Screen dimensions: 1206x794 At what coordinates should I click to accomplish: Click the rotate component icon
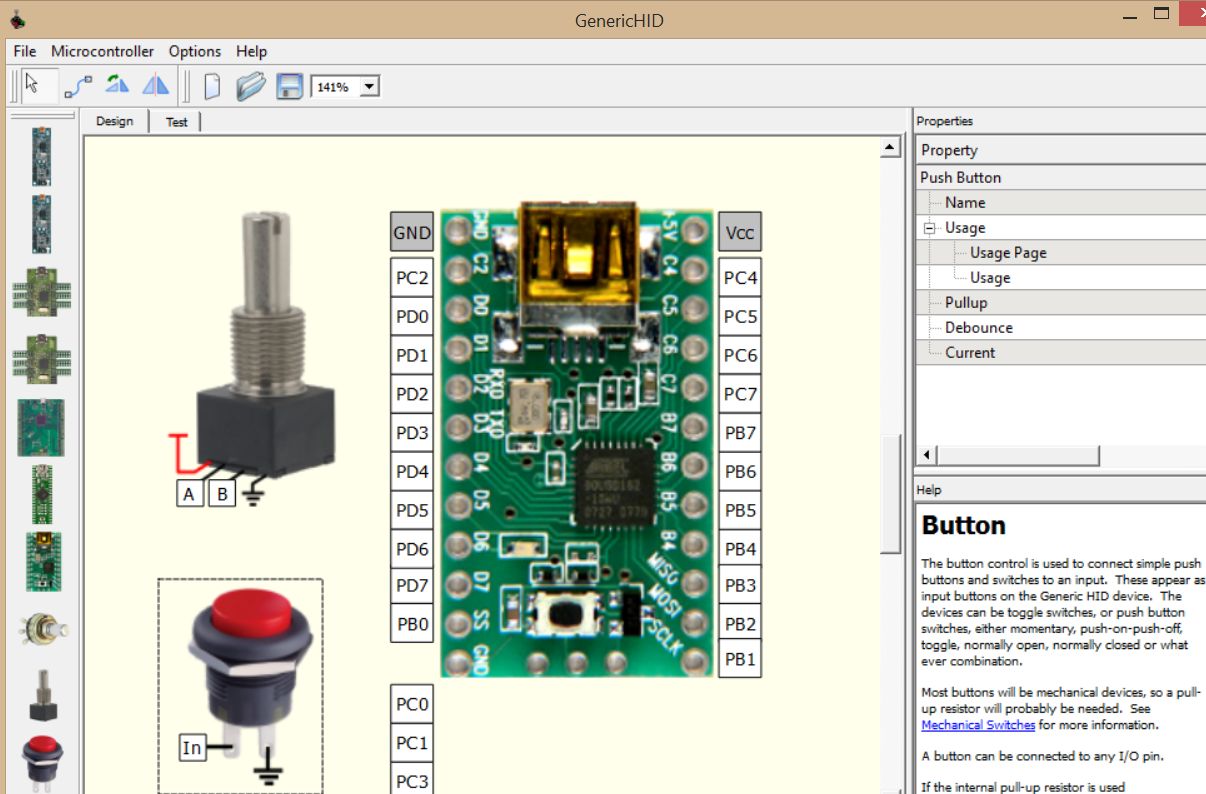(x=118, y=86)
